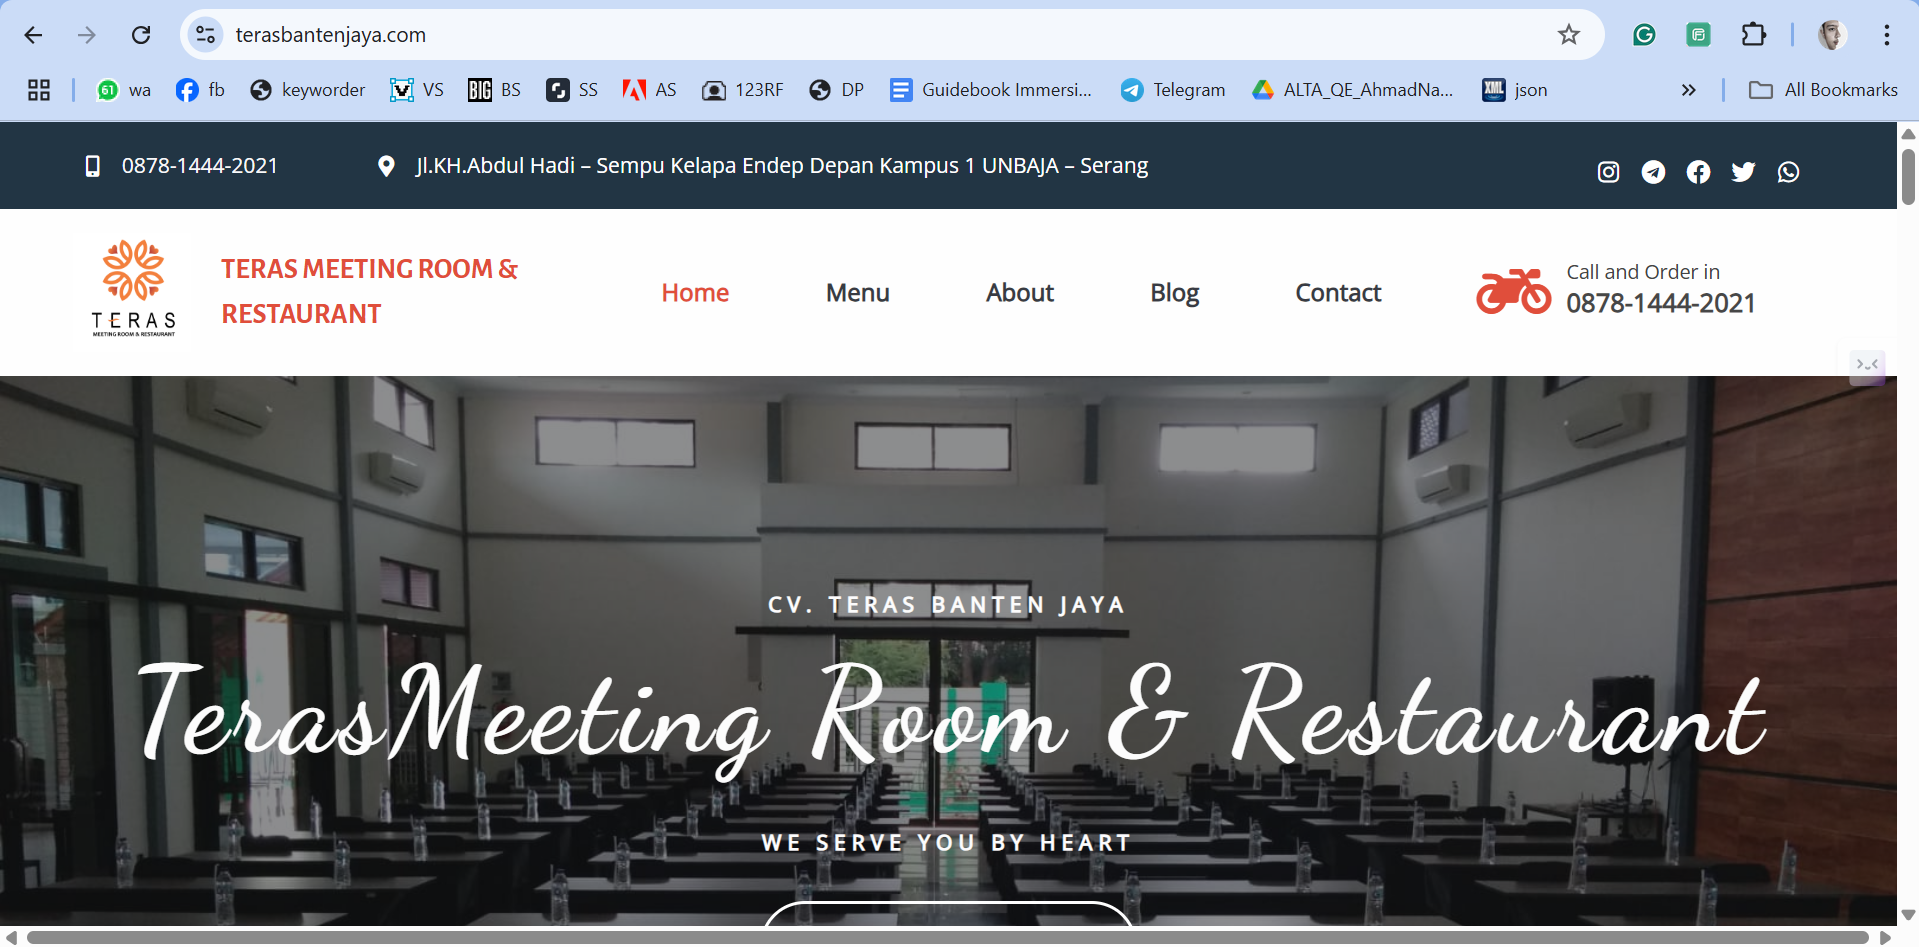View site information icon in address bar
The width and height of the screenshot is (1919, 947).
(205, 35)
